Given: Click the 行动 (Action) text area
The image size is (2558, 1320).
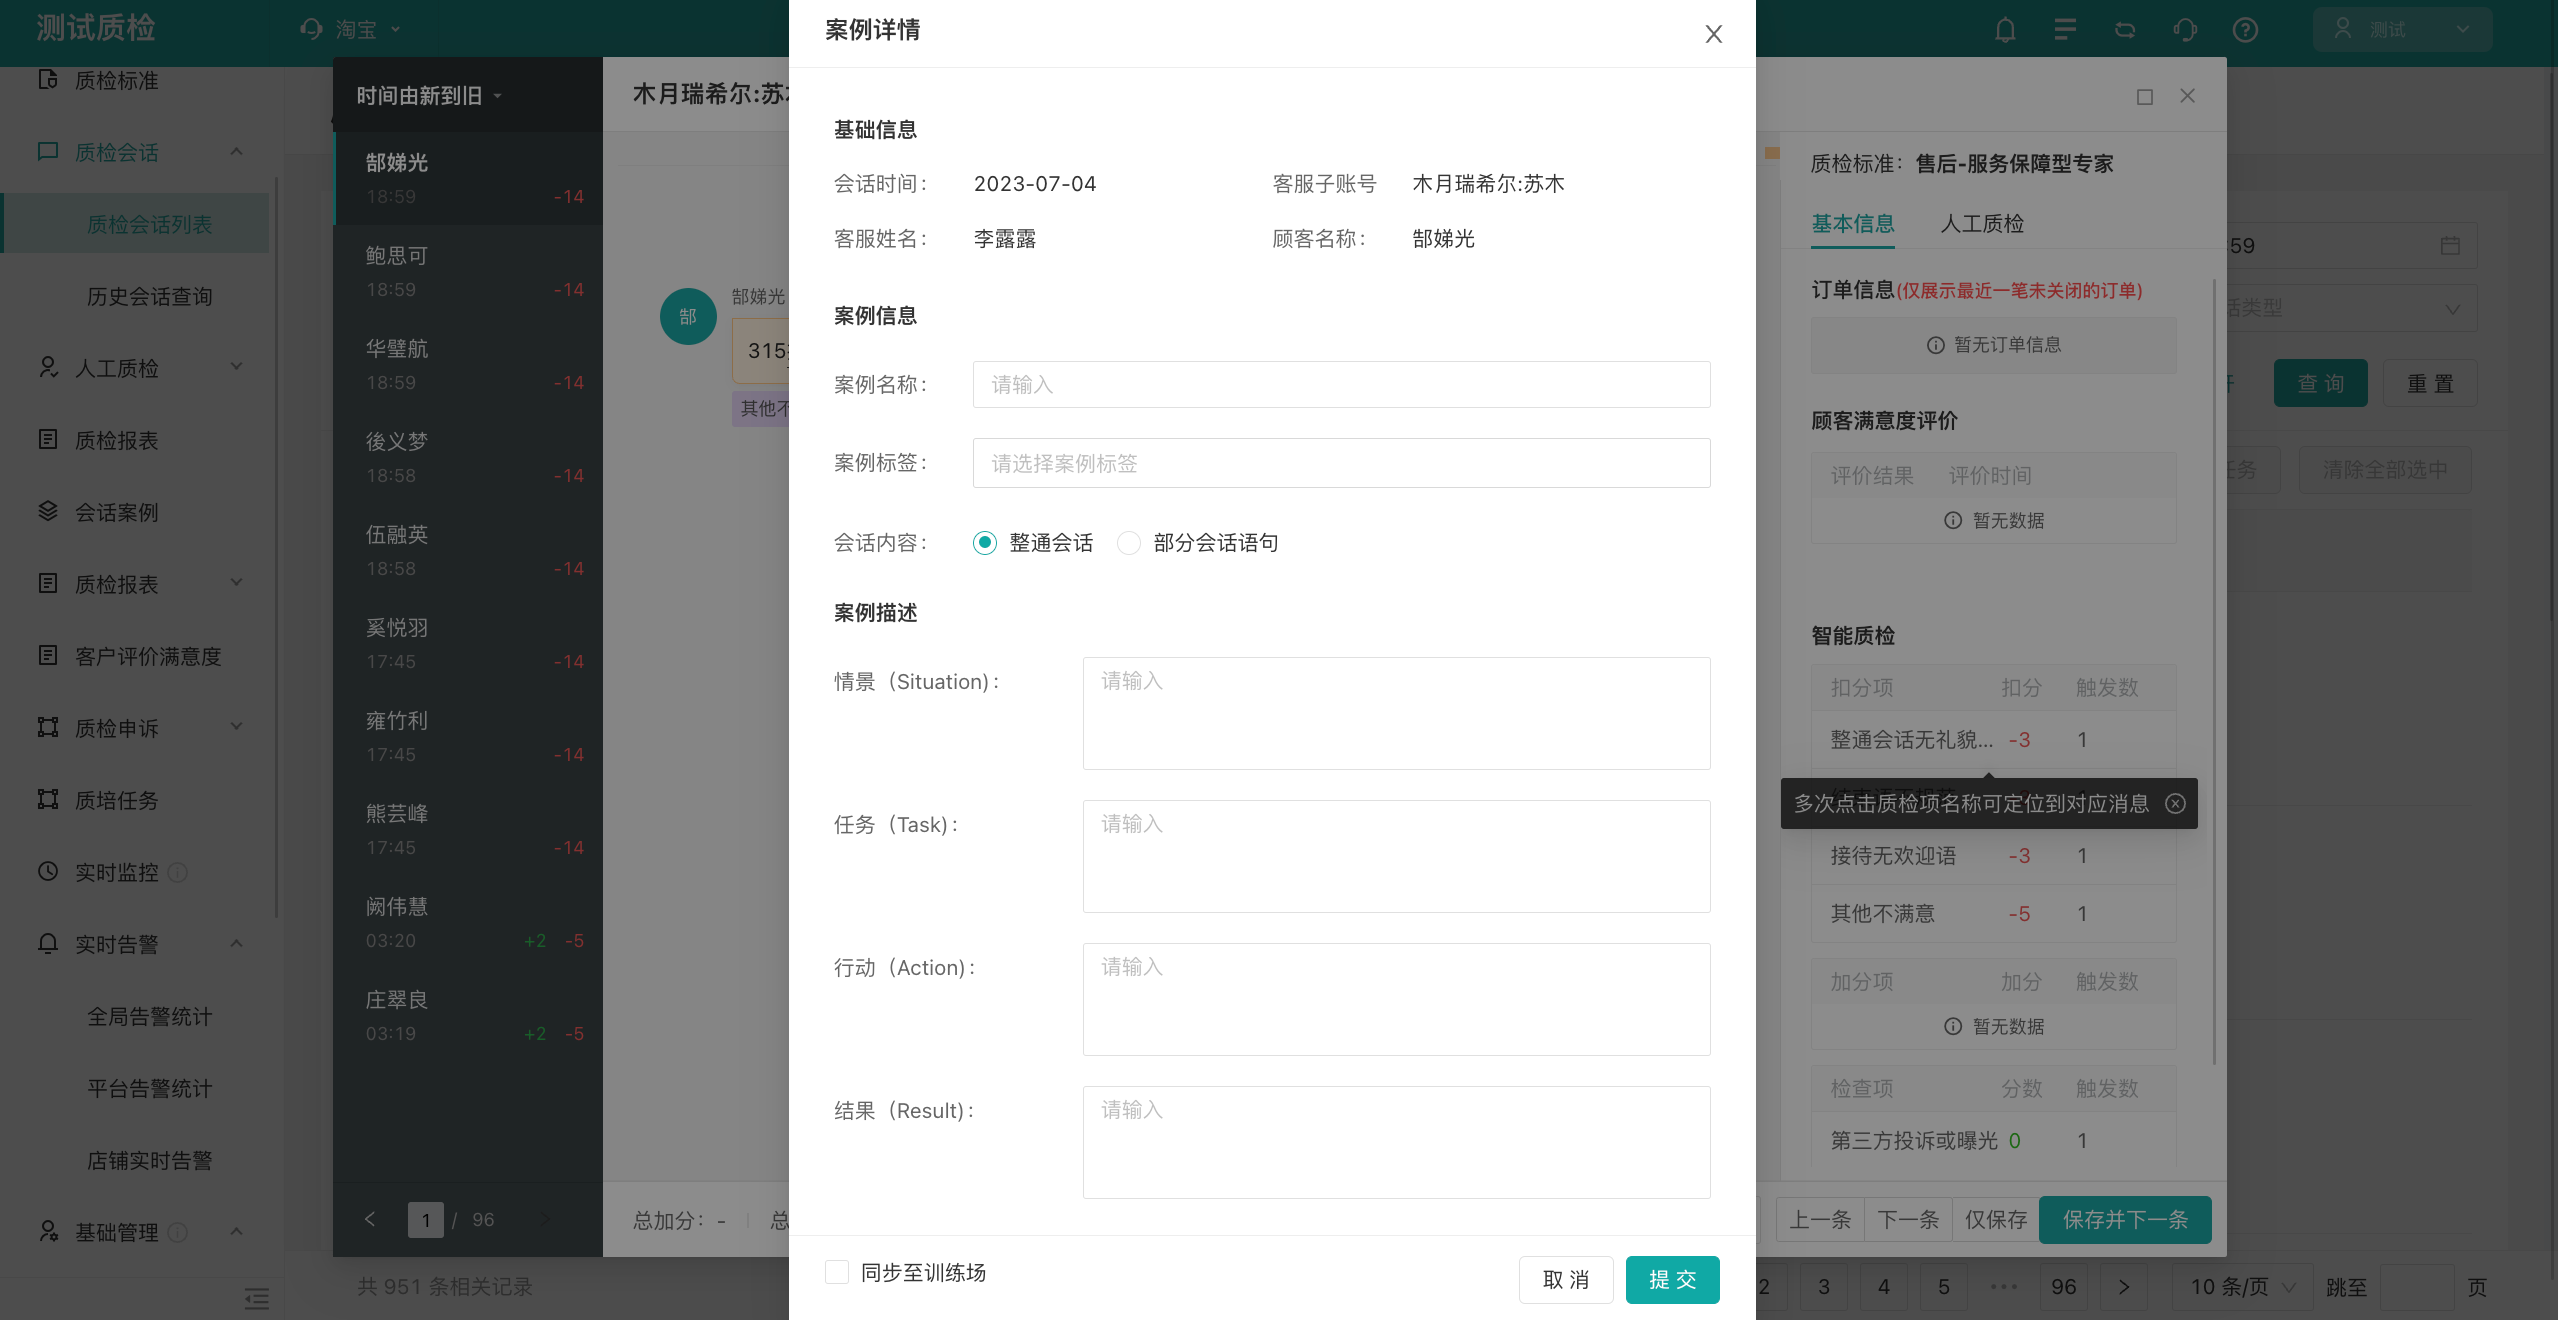Looking at the screenshot, I should coord(1396,999).
